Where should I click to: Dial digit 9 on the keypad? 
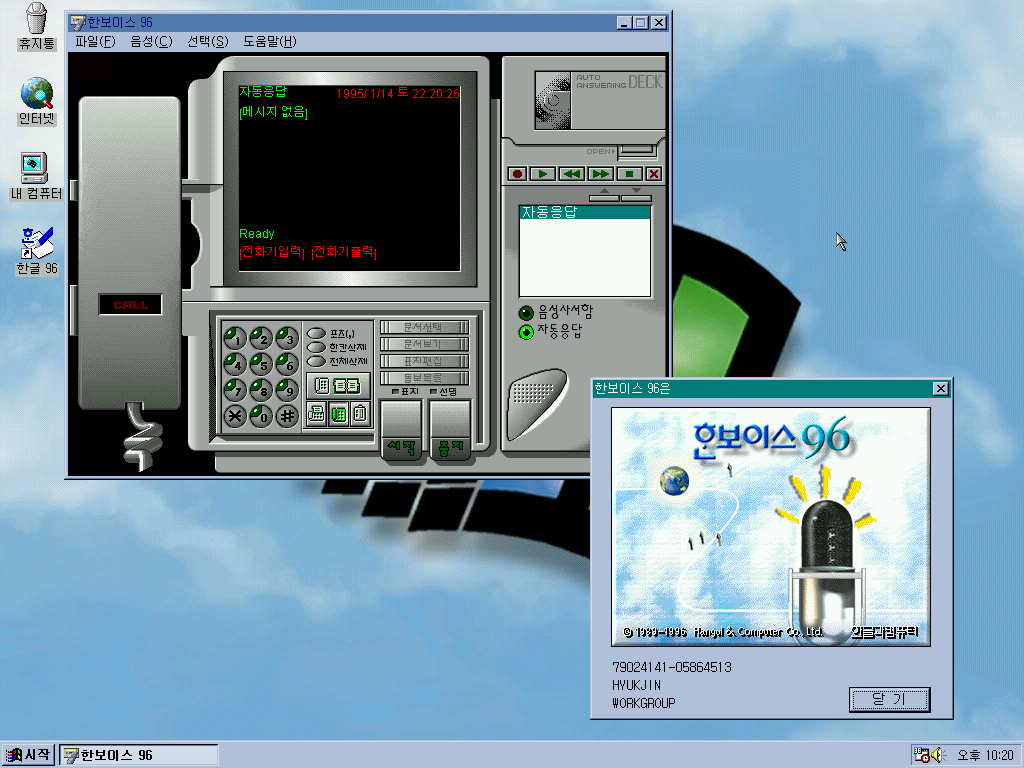287,390
